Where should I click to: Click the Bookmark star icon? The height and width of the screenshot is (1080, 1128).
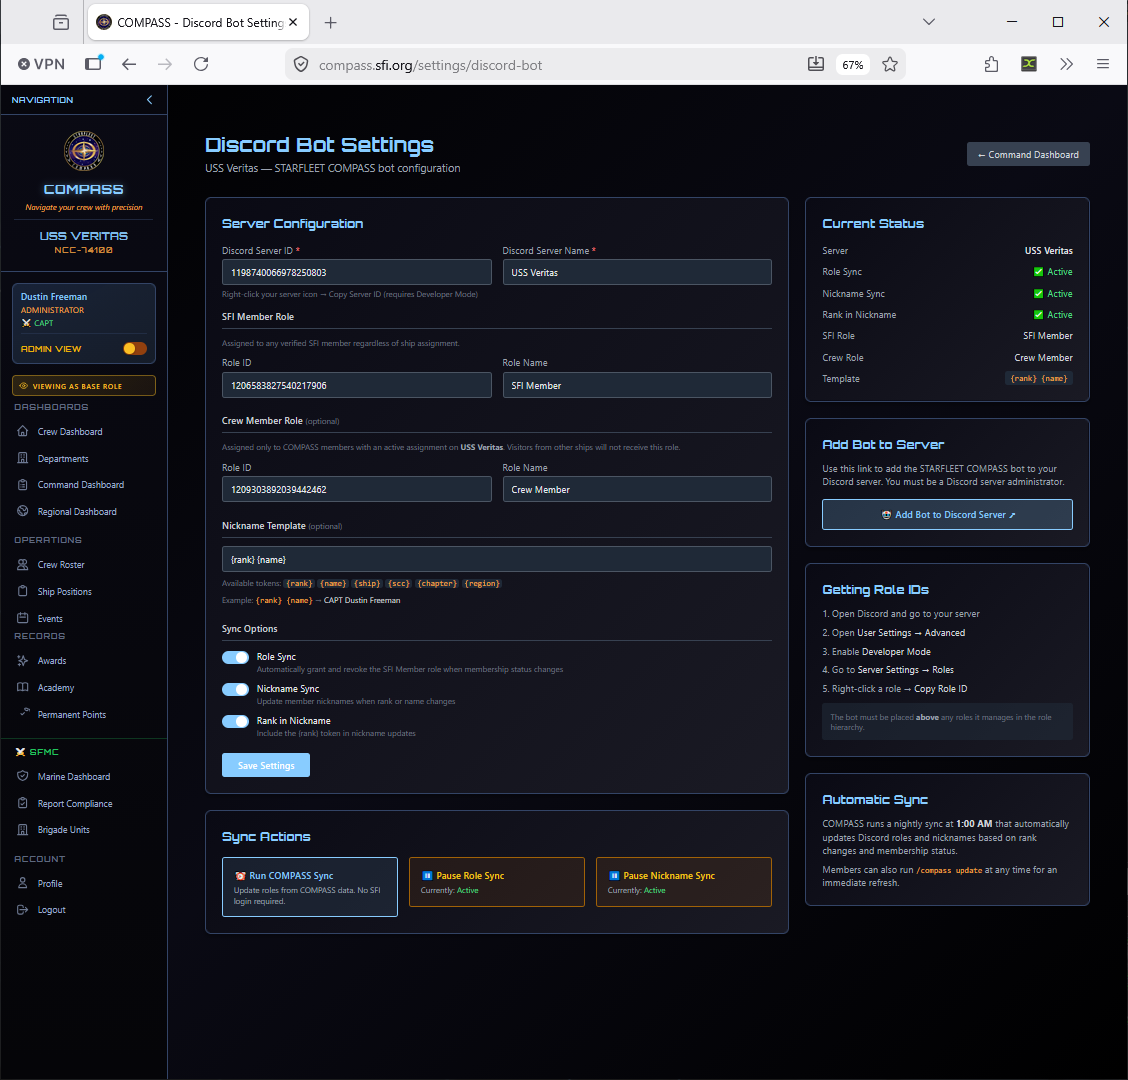[890, 64]
